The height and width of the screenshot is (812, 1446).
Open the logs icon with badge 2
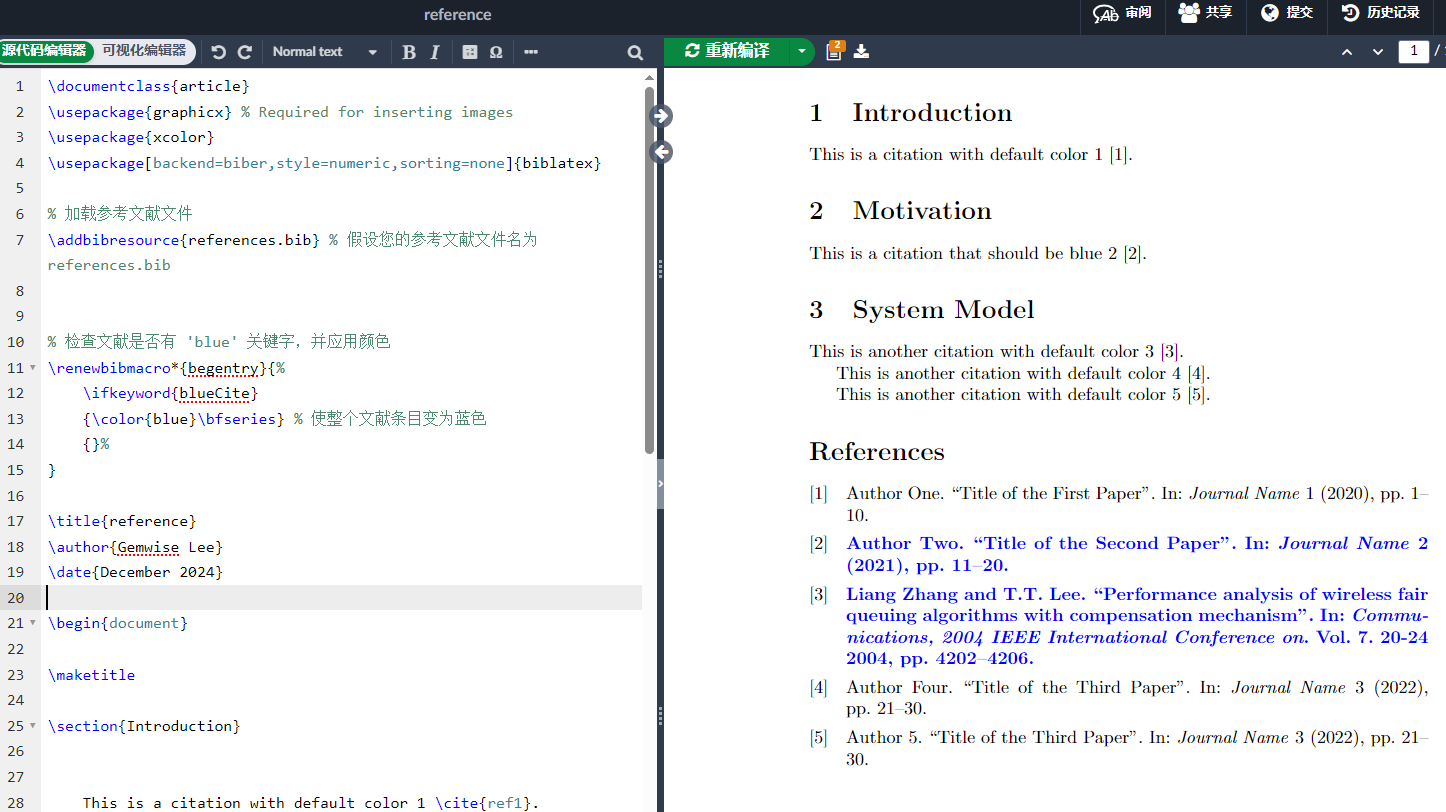pos(834,51)
